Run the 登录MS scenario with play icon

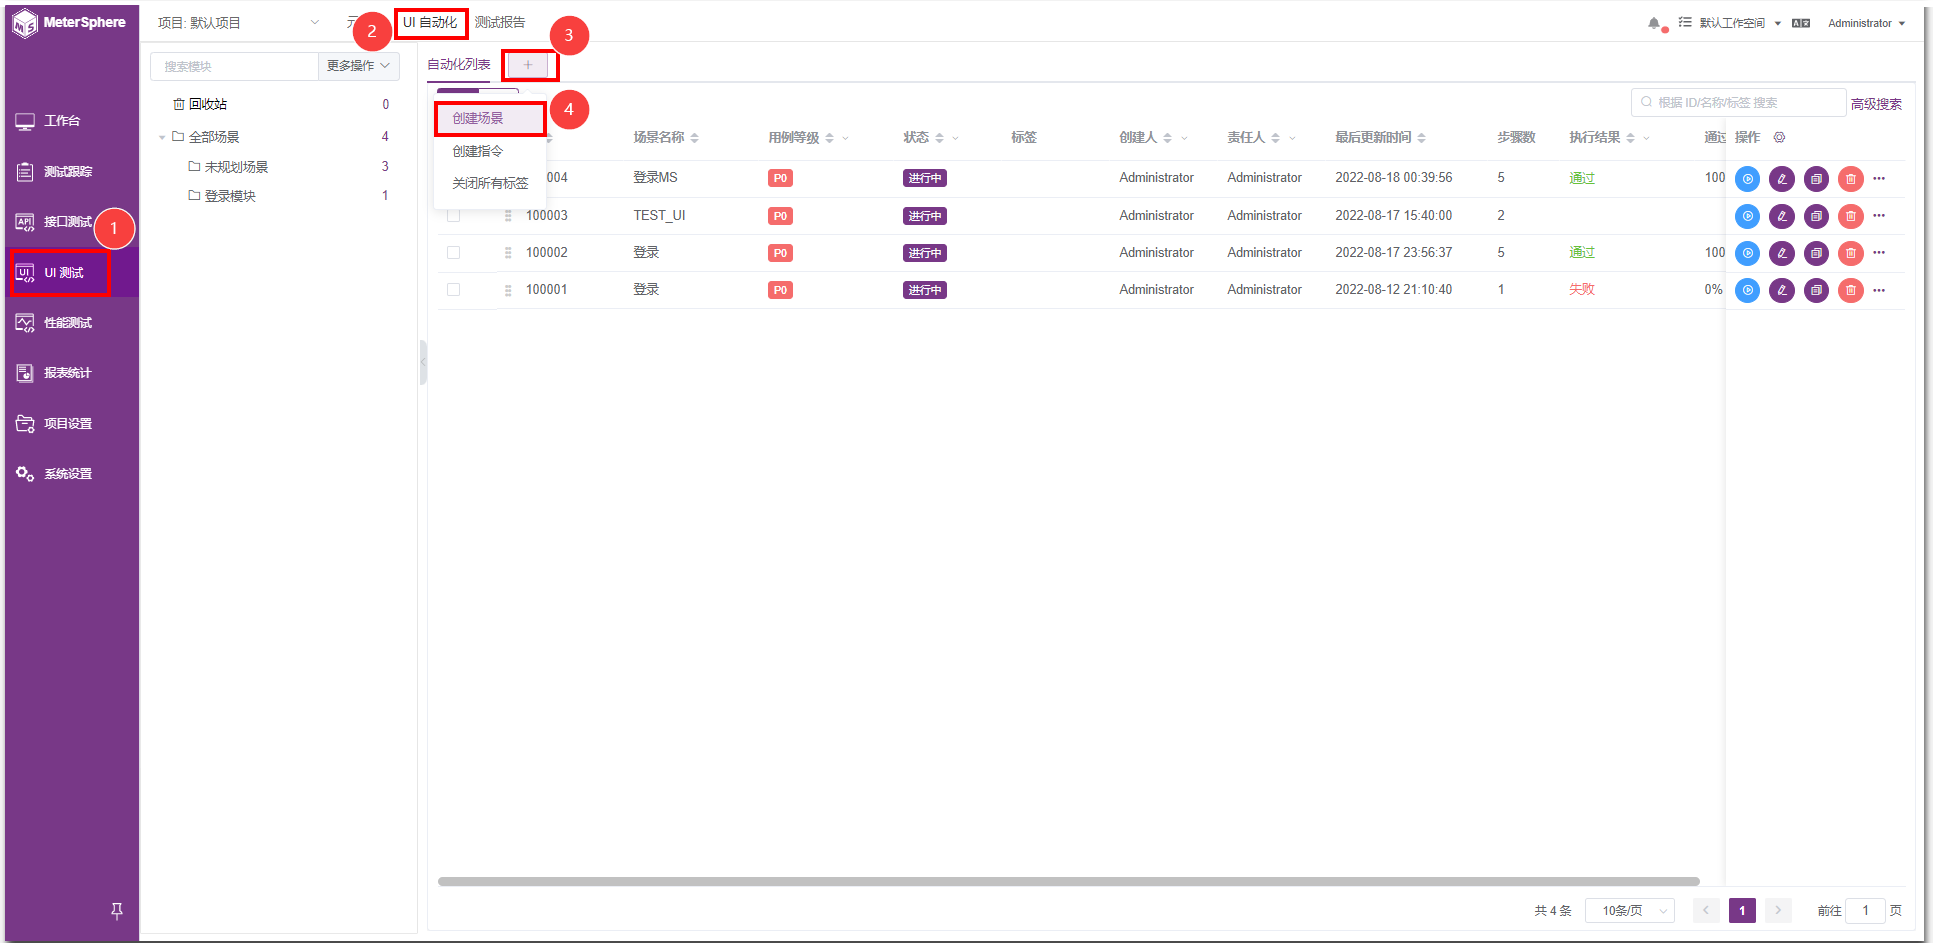[x=1747, y=179]
